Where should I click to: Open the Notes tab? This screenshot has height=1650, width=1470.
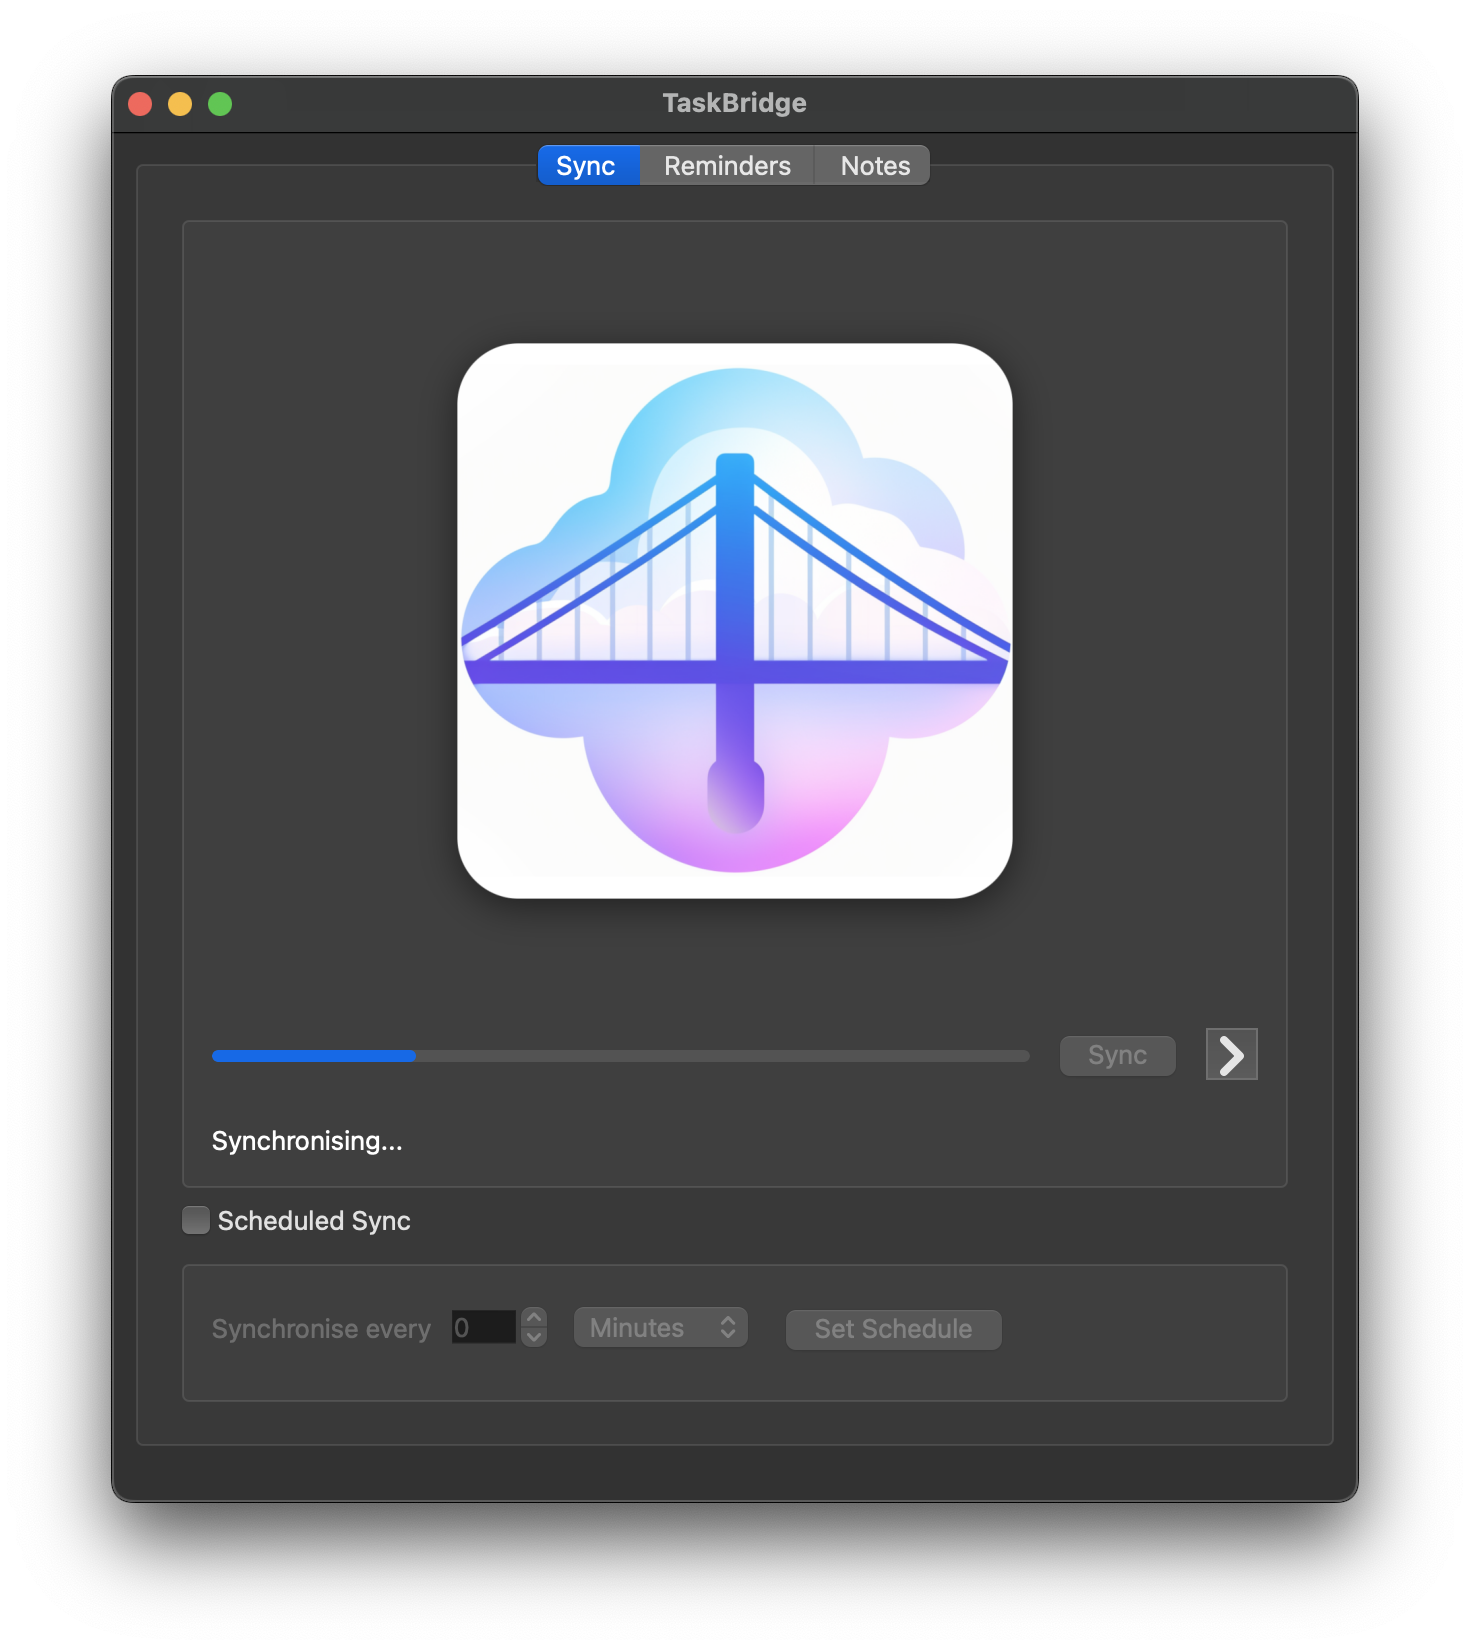[874, 166]
